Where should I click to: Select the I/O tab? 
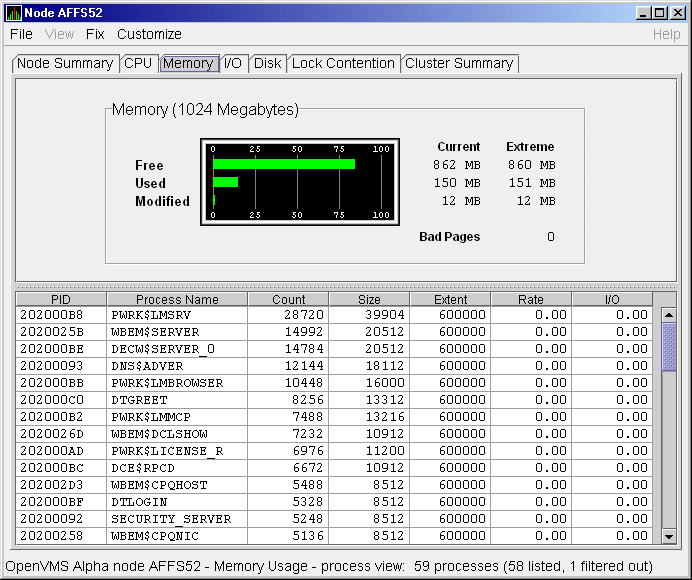[x=233, y=63]
